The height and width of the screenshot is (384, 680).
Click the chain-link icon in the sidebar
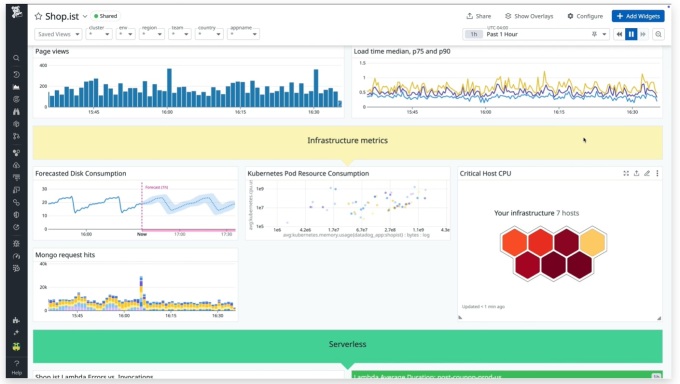coord(16,202)
